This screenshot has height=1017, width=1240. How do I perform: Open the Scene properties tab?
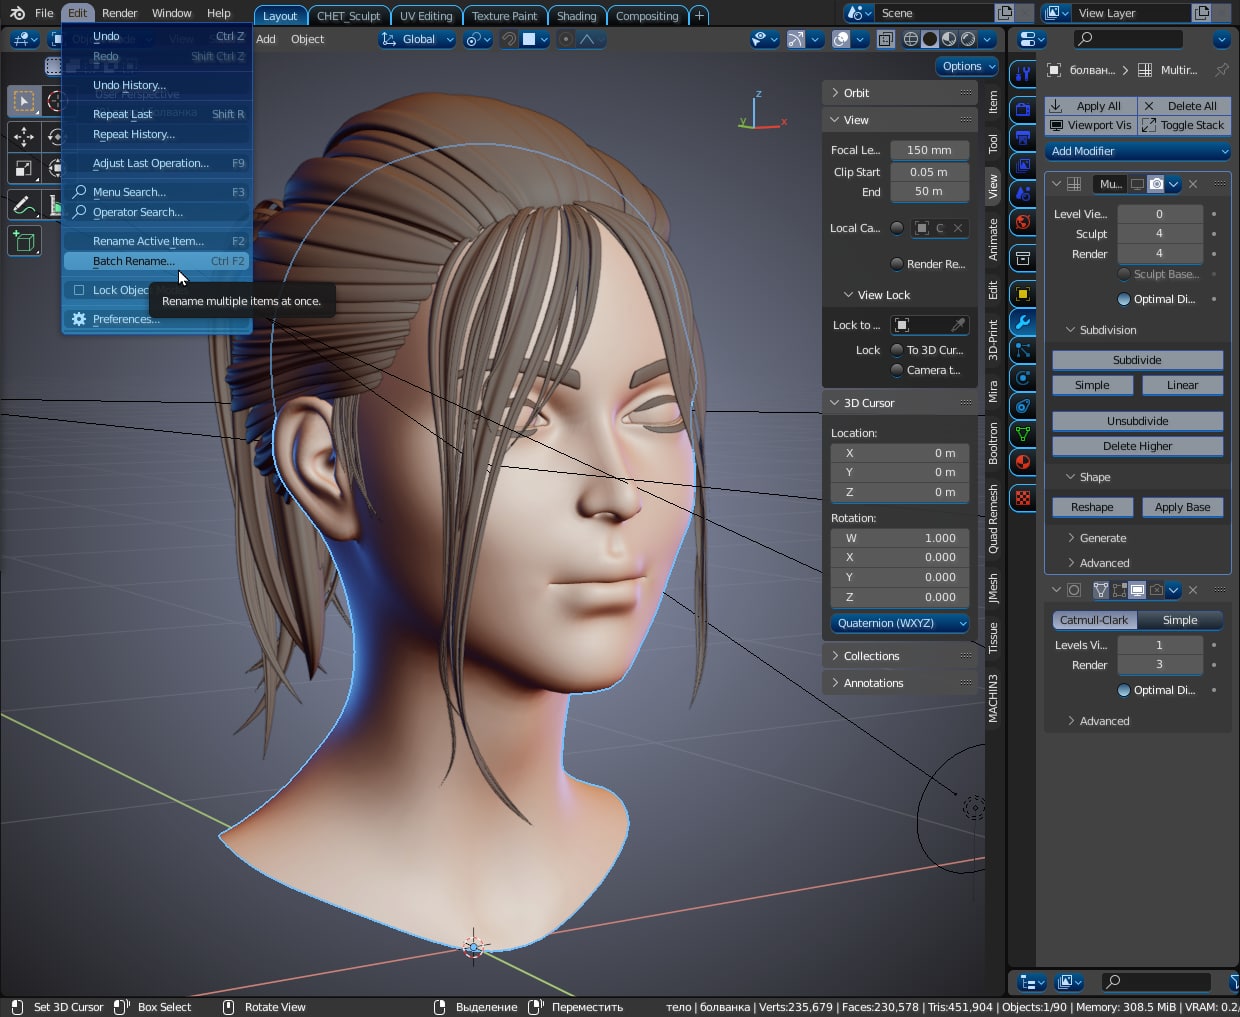pos(1023,193)
